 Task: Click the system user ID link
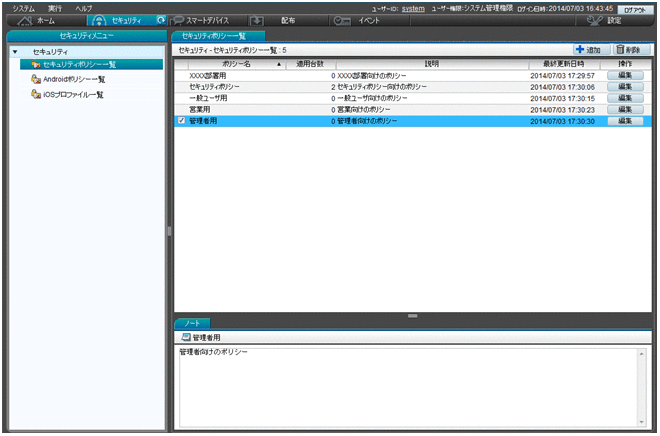[413, 8]
